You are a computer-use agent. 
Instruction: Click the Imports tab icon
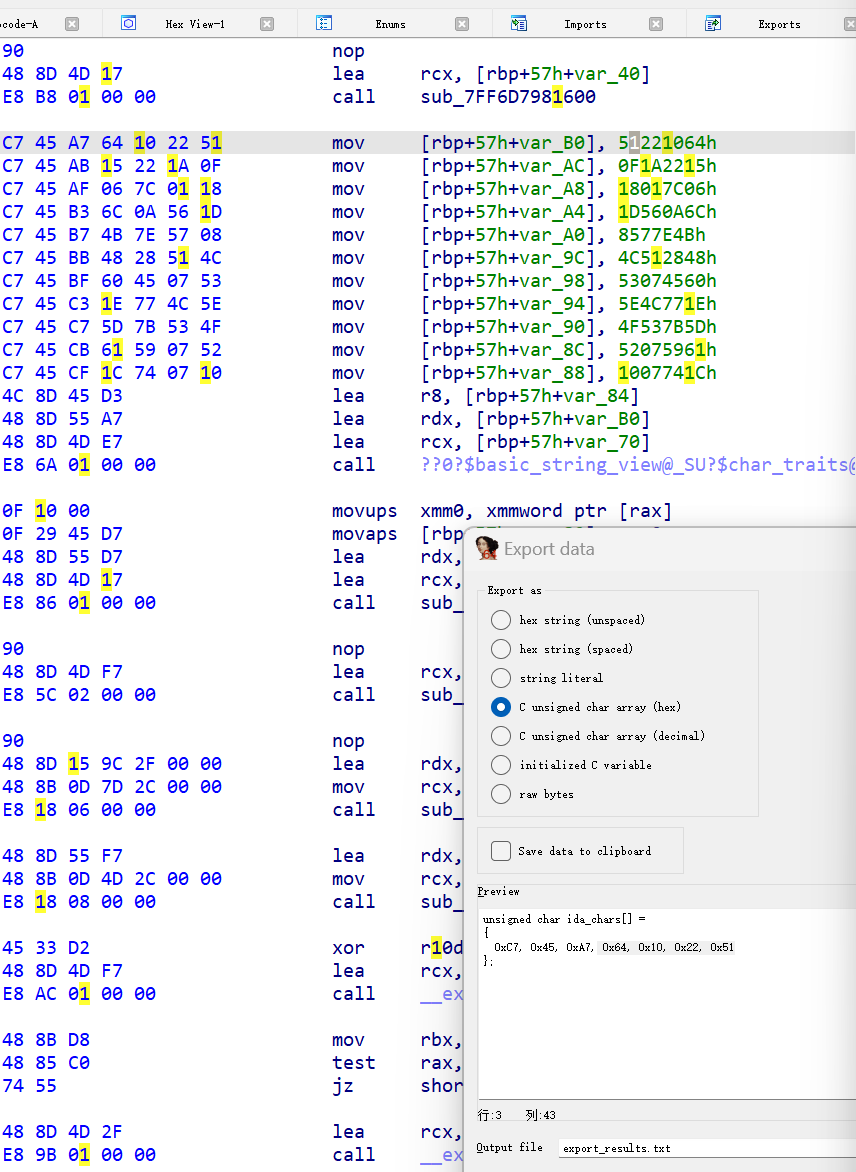pyautogui.click(x=518, y=23)
